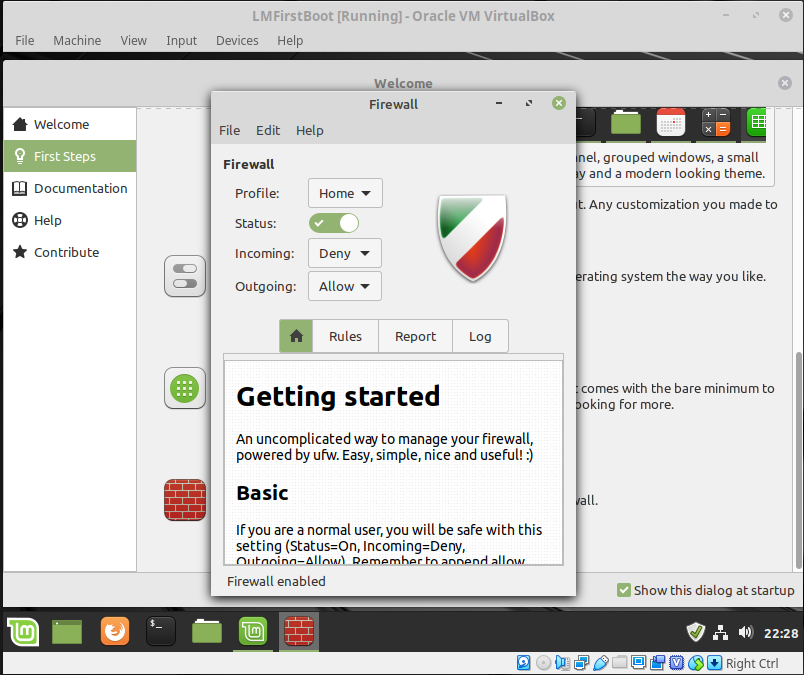Uncheck Show this dialog at startup
Viewport: 804px width, 675px height.
pyautogui.click(x=624, y=590)
